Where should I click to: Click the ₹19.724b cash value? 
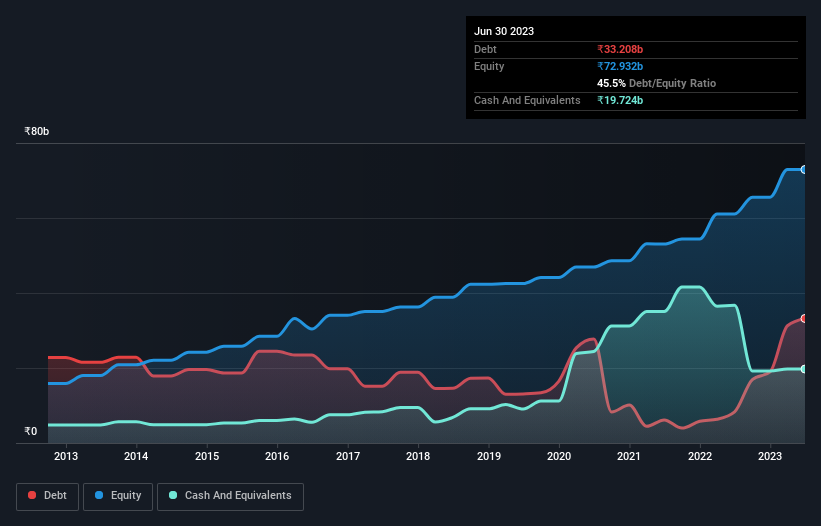[x=620, y=100]
